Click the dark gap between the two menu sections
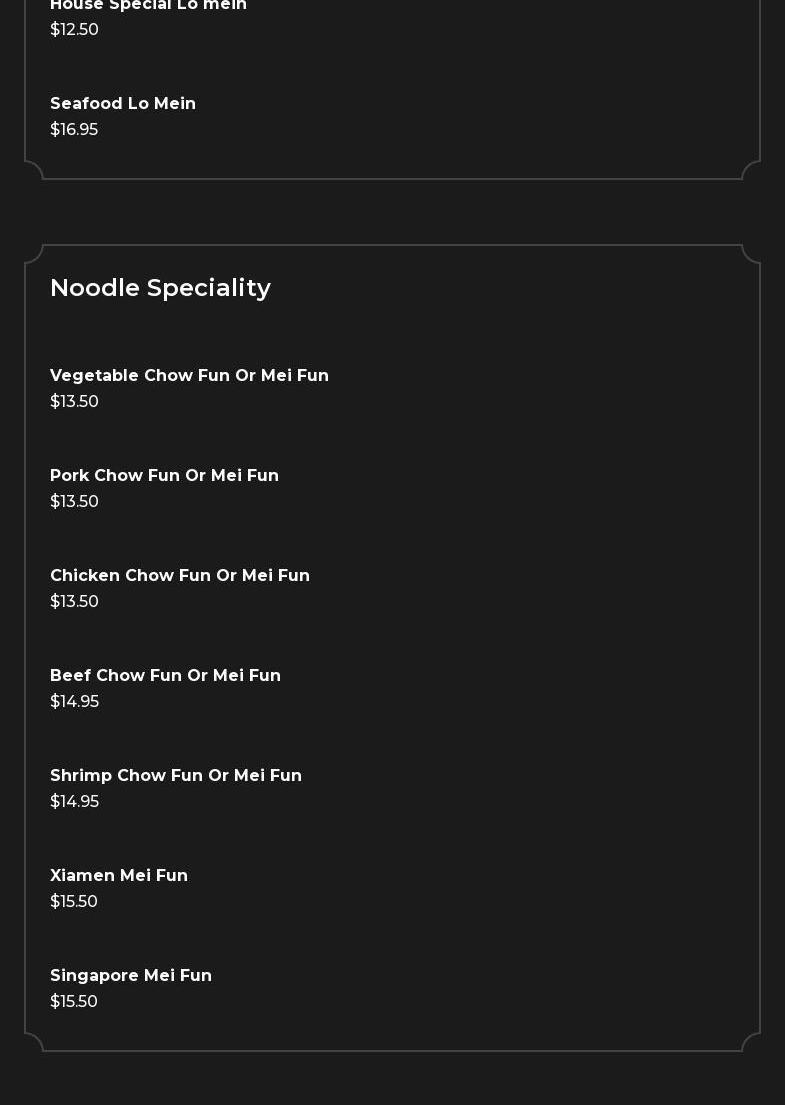785x1105 pixels. (x=392, y=212)
